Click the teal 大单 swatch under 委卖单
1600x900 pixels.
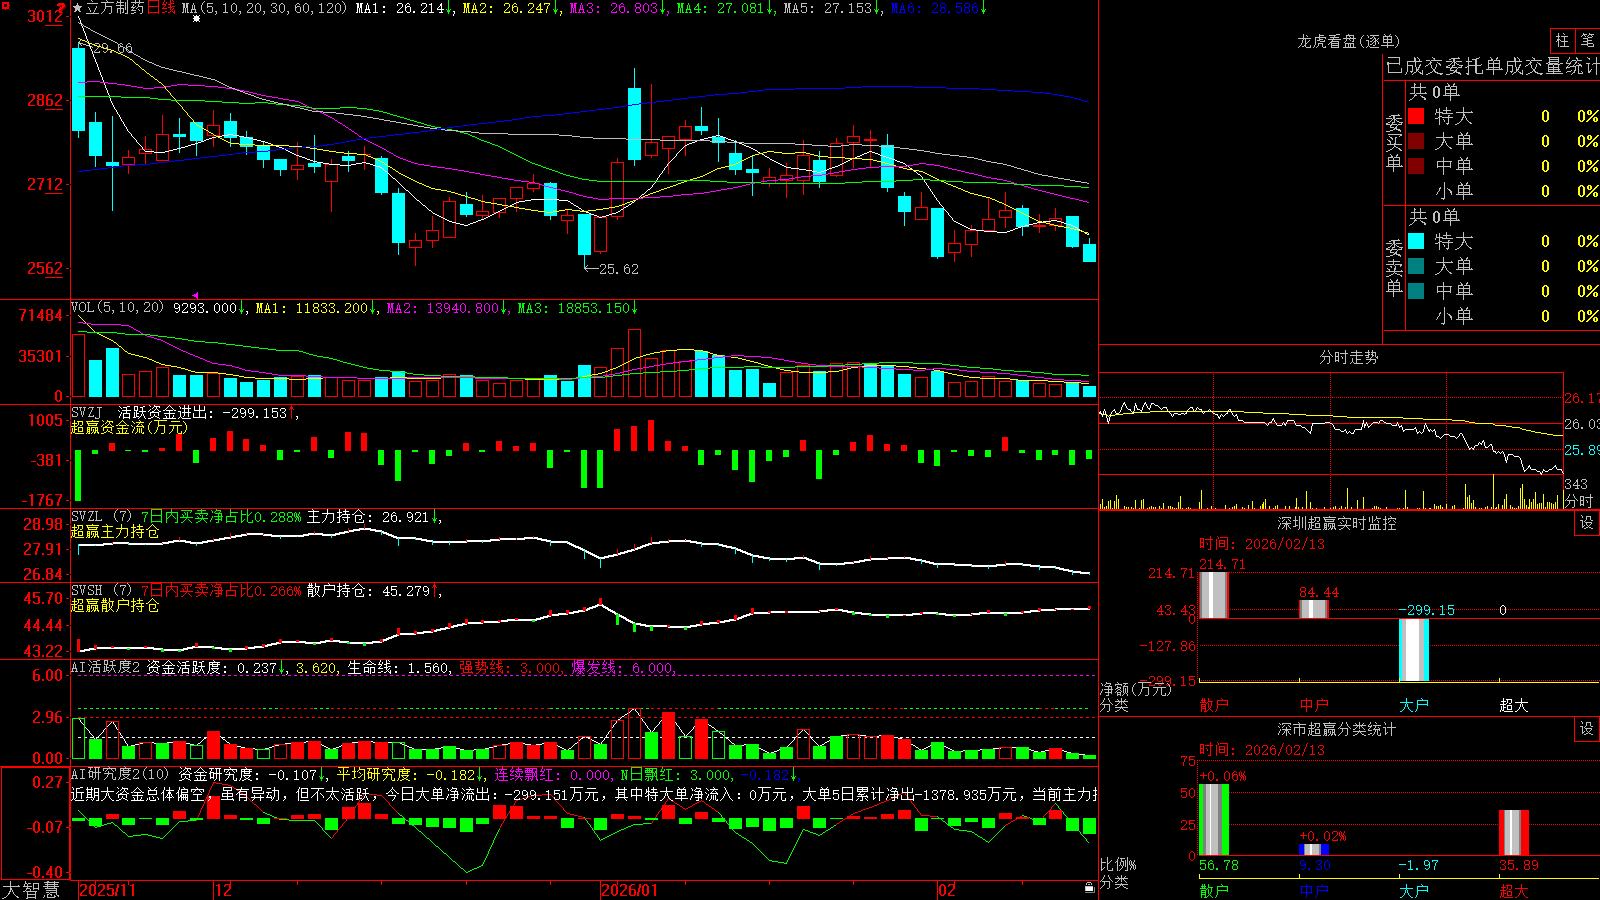coord(1416,266)
